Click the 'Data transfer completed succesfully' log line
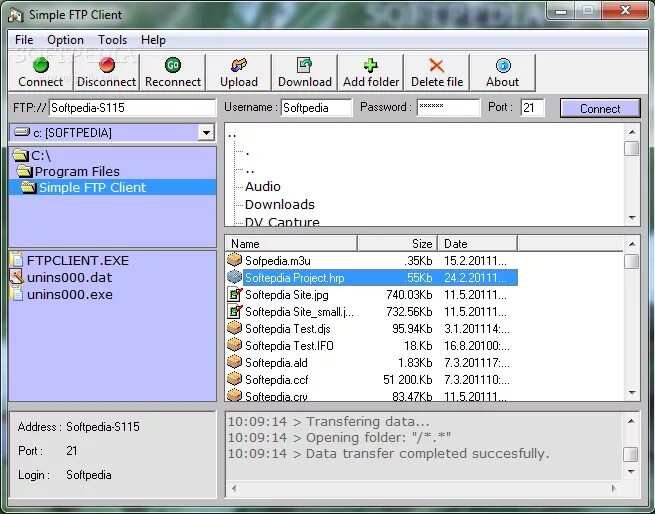Screen dimensions: 655x514 388,453
